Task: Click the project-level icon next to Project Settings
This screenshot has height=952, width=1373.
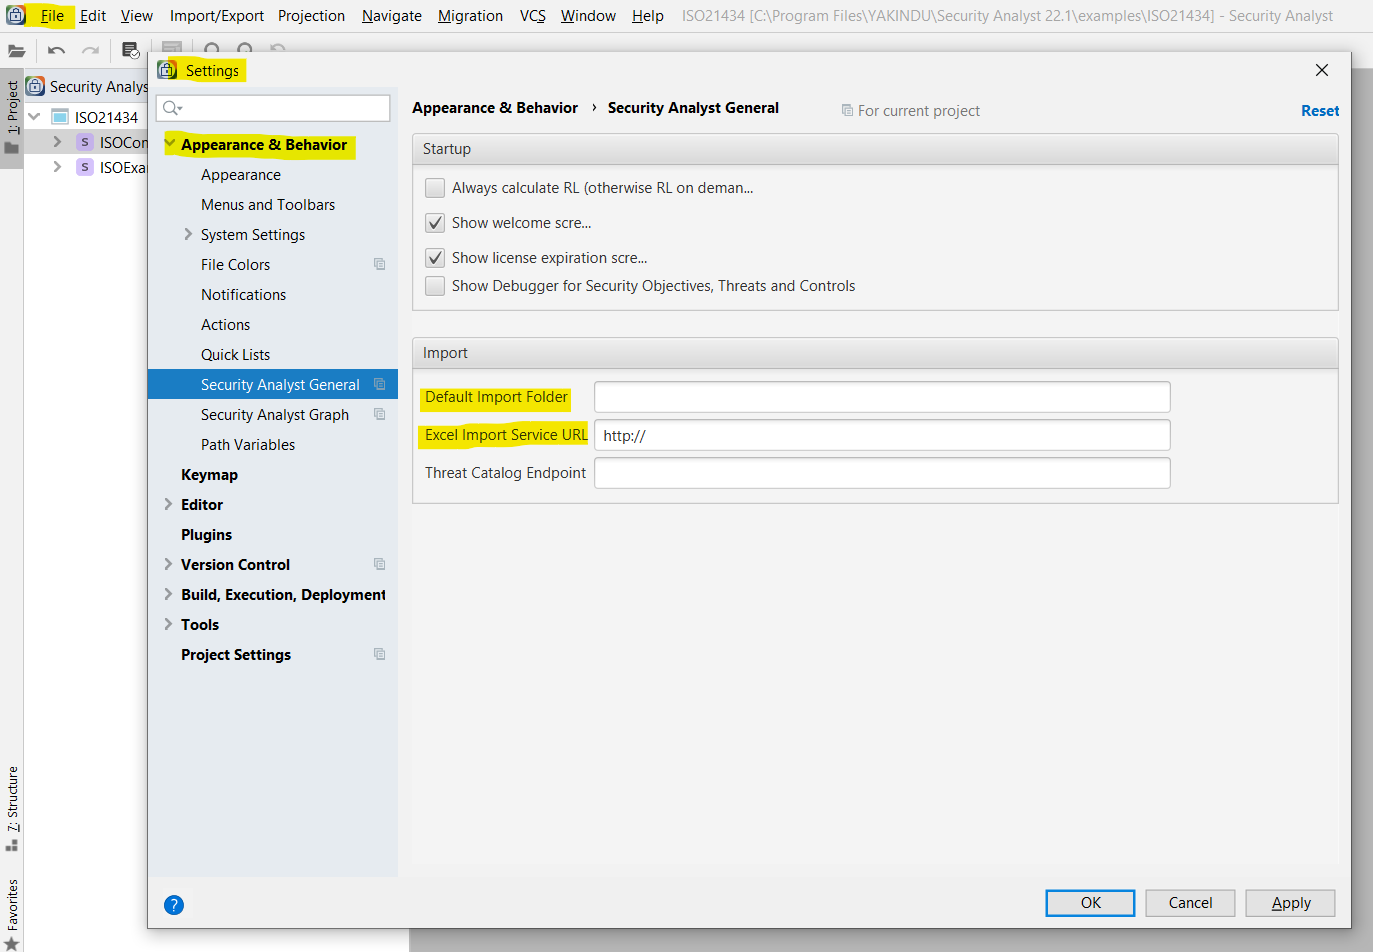Action: (x=380, y=654)
